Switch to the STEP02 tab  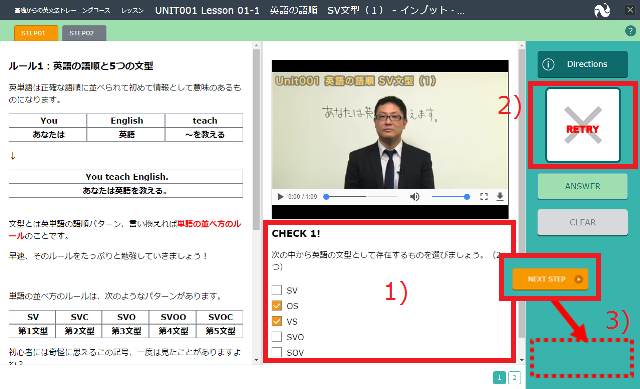[84, 33]
